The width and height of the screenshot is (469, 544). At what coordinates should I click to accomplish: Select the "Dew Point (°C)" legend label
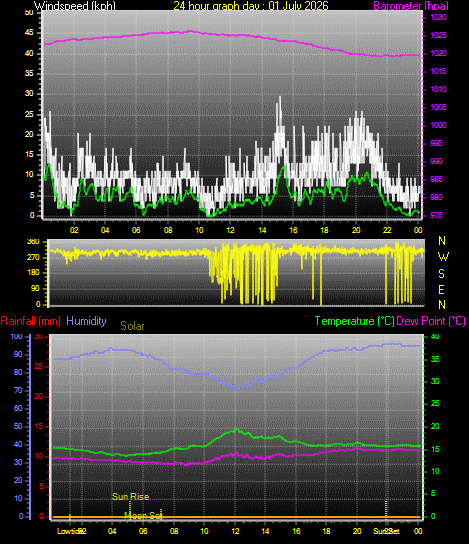click(430, 321)
